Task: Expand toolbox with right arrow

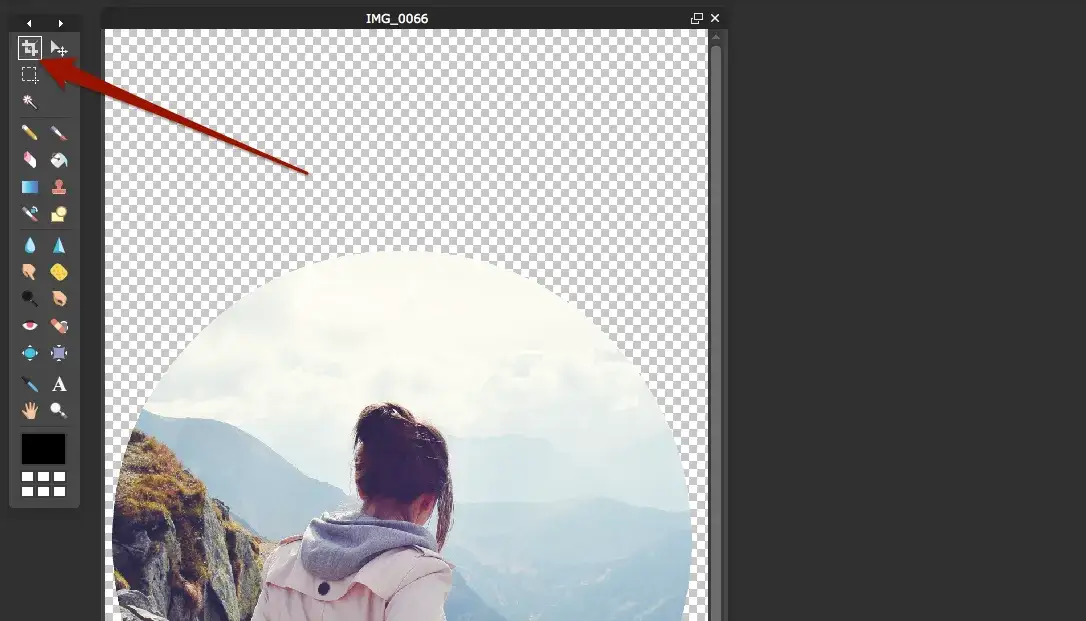Action: 60,22
